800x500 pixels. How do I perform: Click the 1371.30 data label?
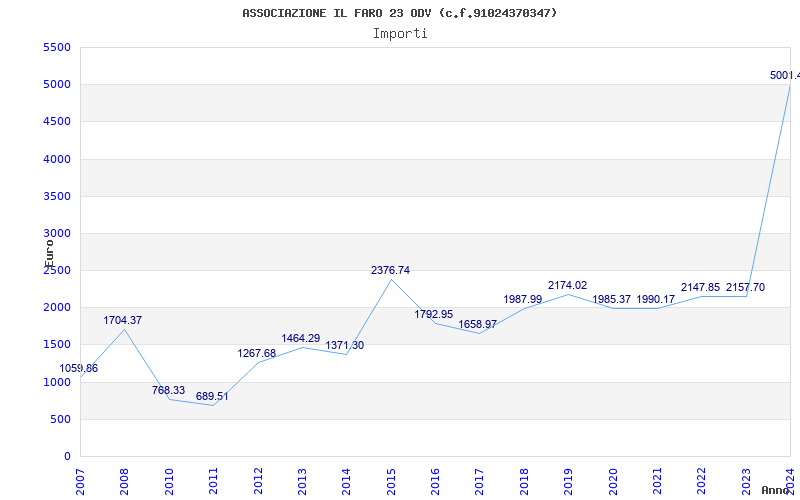coord(345,345)
